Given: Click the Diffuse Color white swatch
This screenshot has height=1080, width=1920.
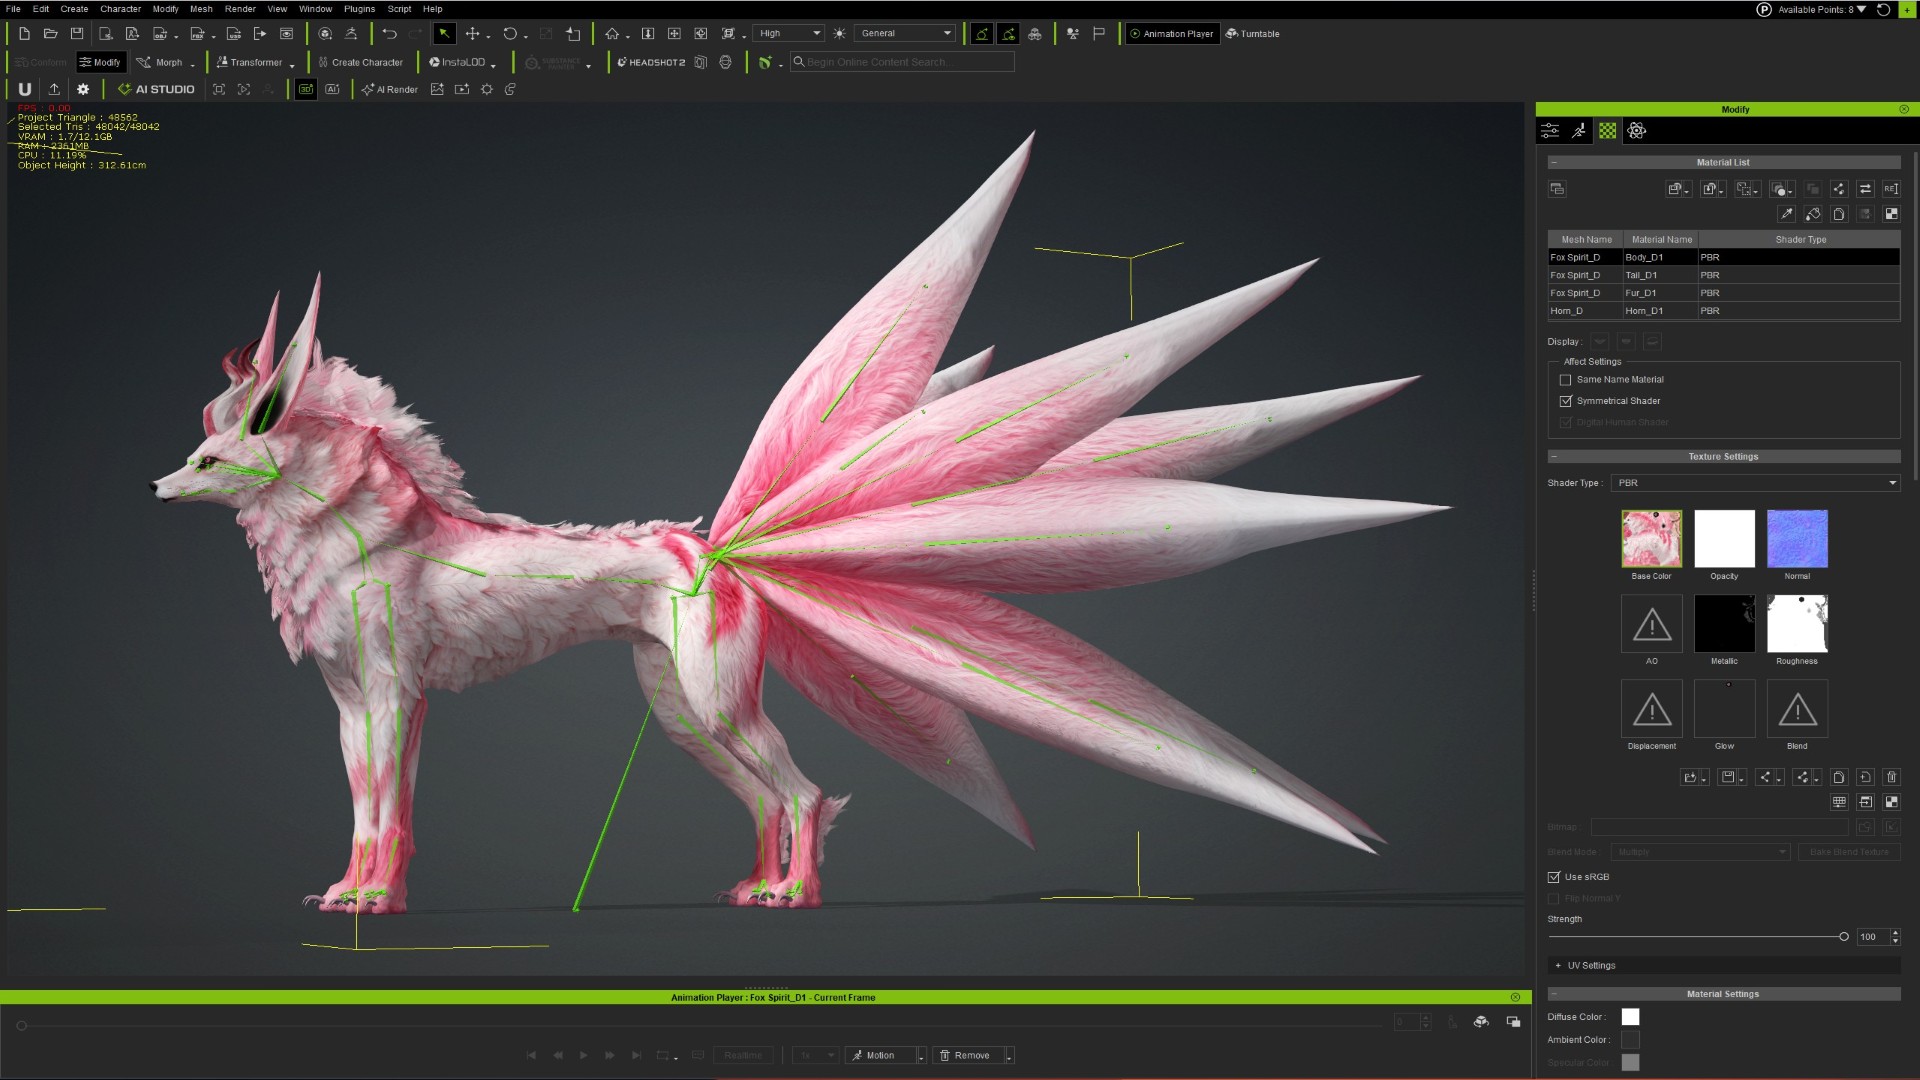Looking at the screenshot, I should pyautogui.click(x=1630, y=1017).
